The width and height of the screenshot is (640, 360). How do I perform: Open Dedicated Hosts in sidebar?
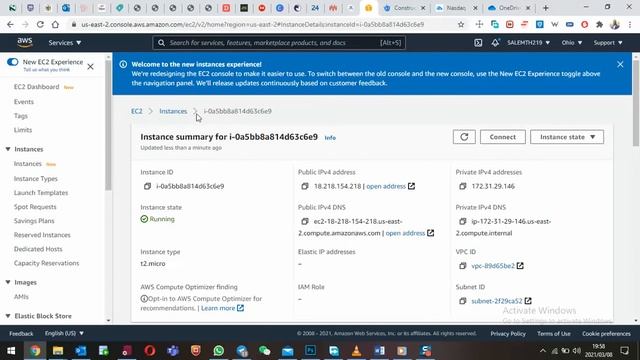(x=38, y=249)
